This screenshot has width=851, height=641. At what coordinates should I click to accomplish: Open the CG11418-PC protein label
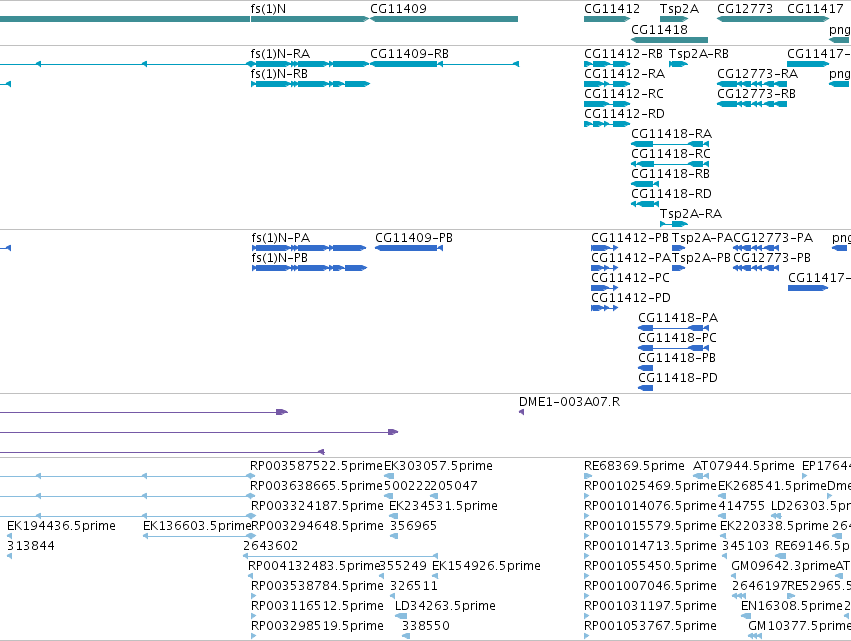pos(677,338)
